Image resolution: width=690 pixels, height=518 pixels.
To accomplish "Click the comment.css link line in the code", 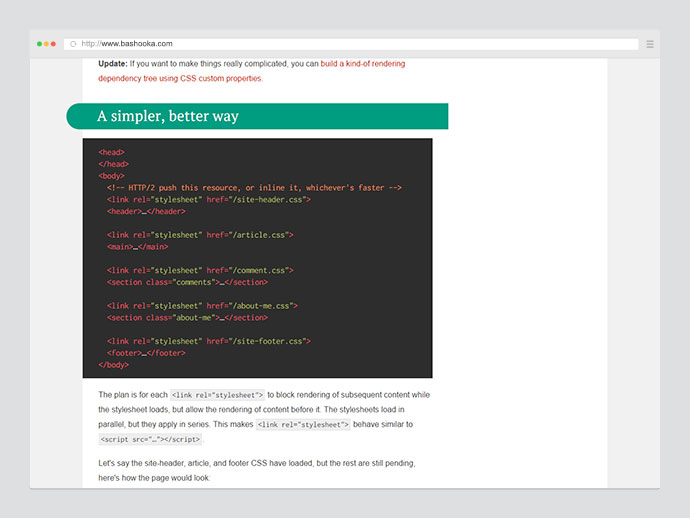I will 200,271.
